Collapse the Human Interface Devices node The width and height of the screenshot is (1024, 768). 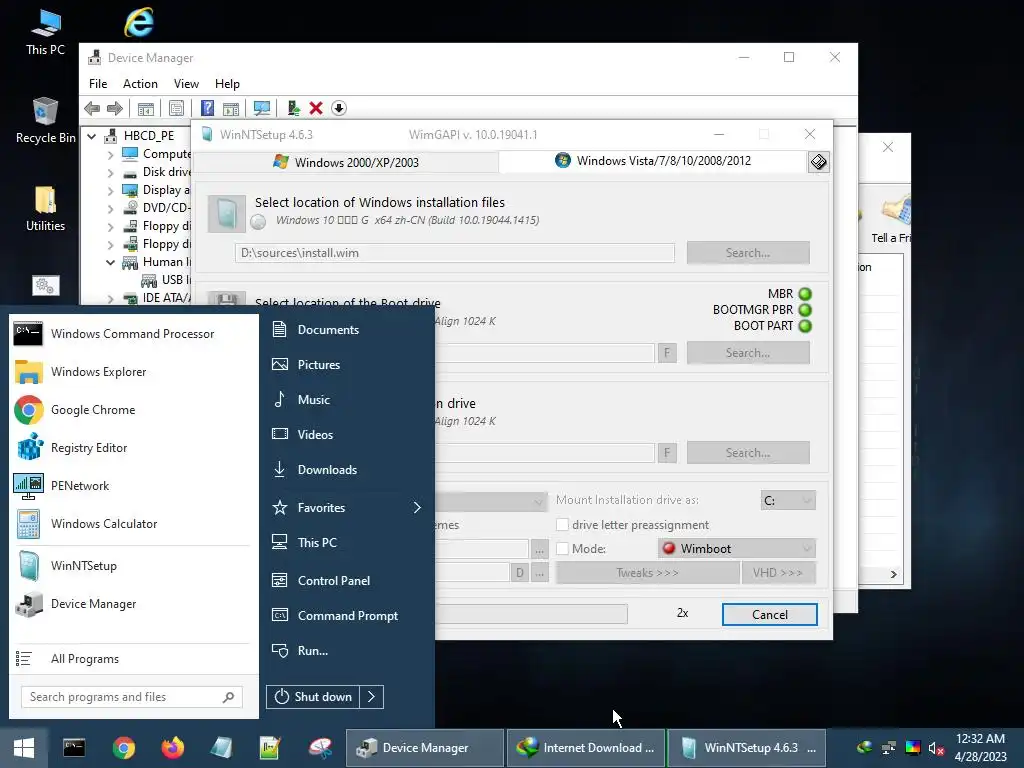110,263
